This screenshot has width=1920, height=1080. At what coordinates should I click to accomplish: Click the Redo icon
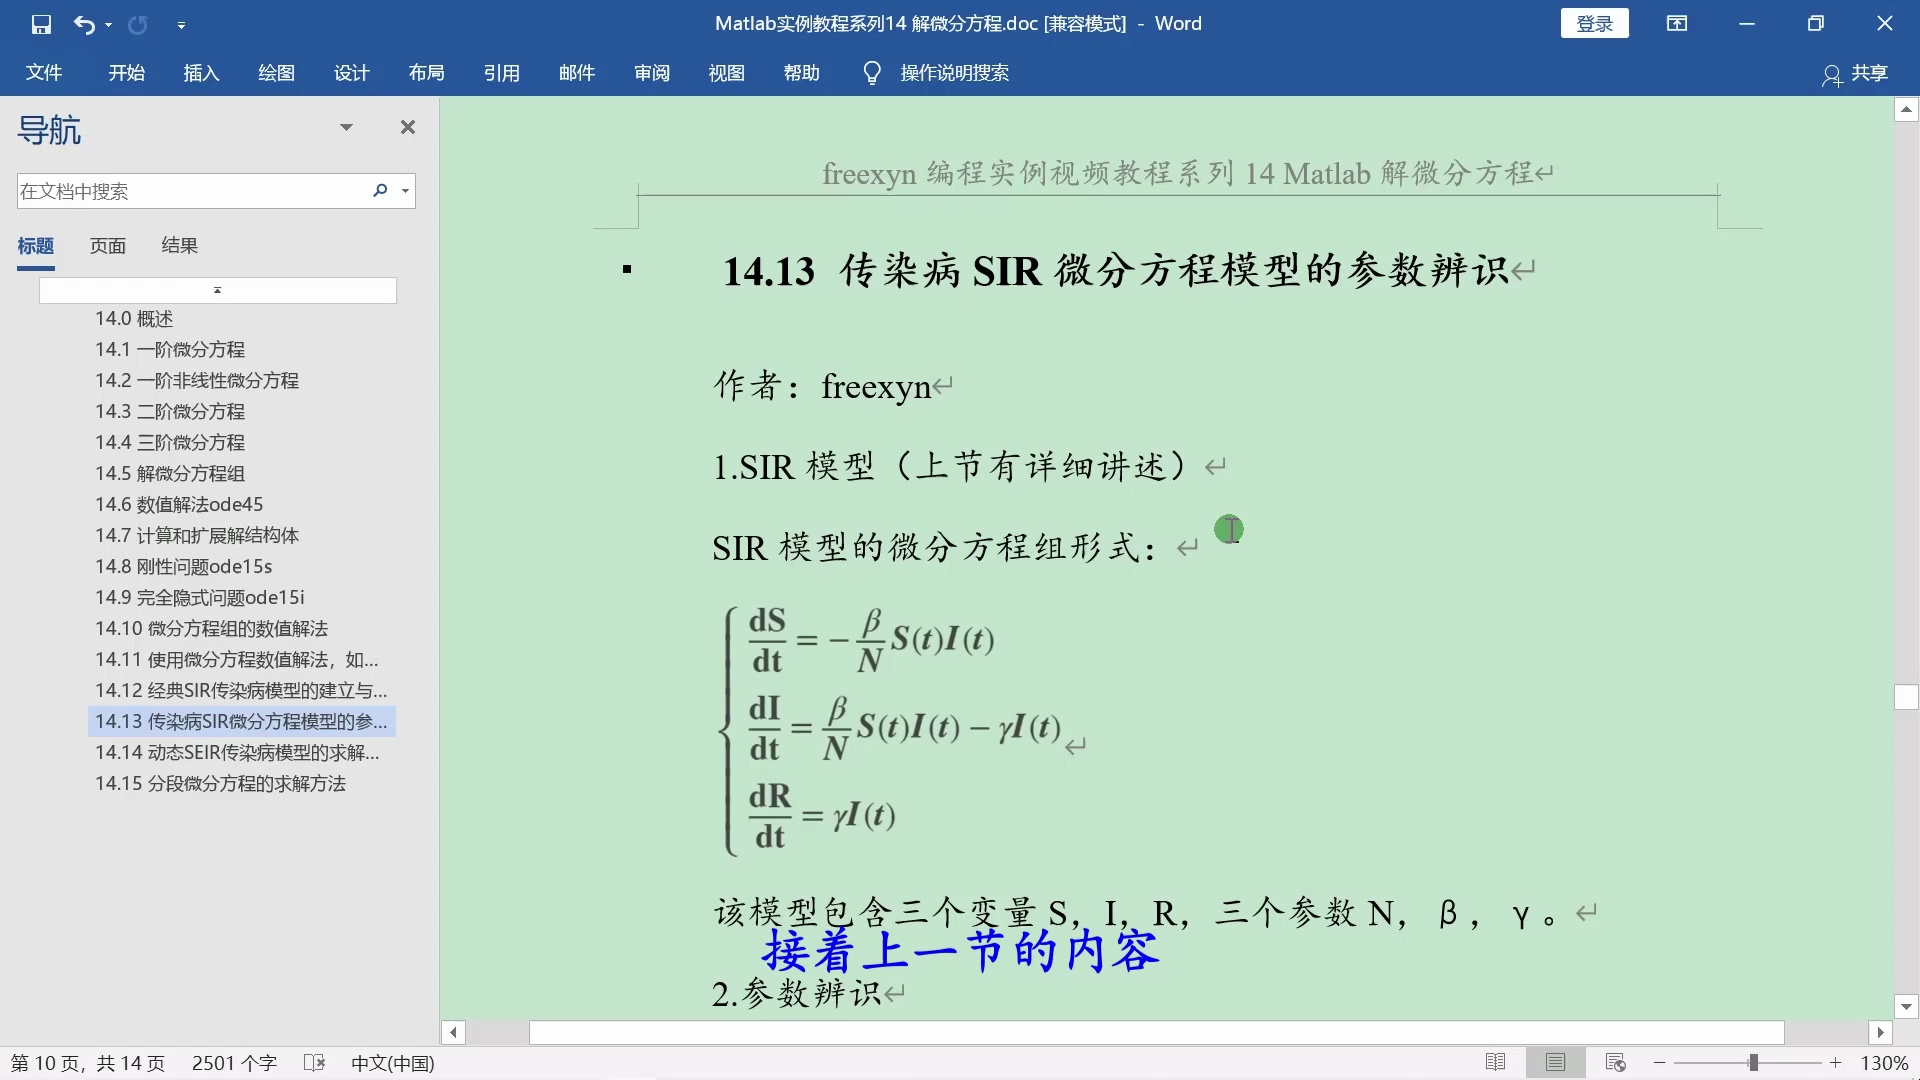(x=137, y=24)
